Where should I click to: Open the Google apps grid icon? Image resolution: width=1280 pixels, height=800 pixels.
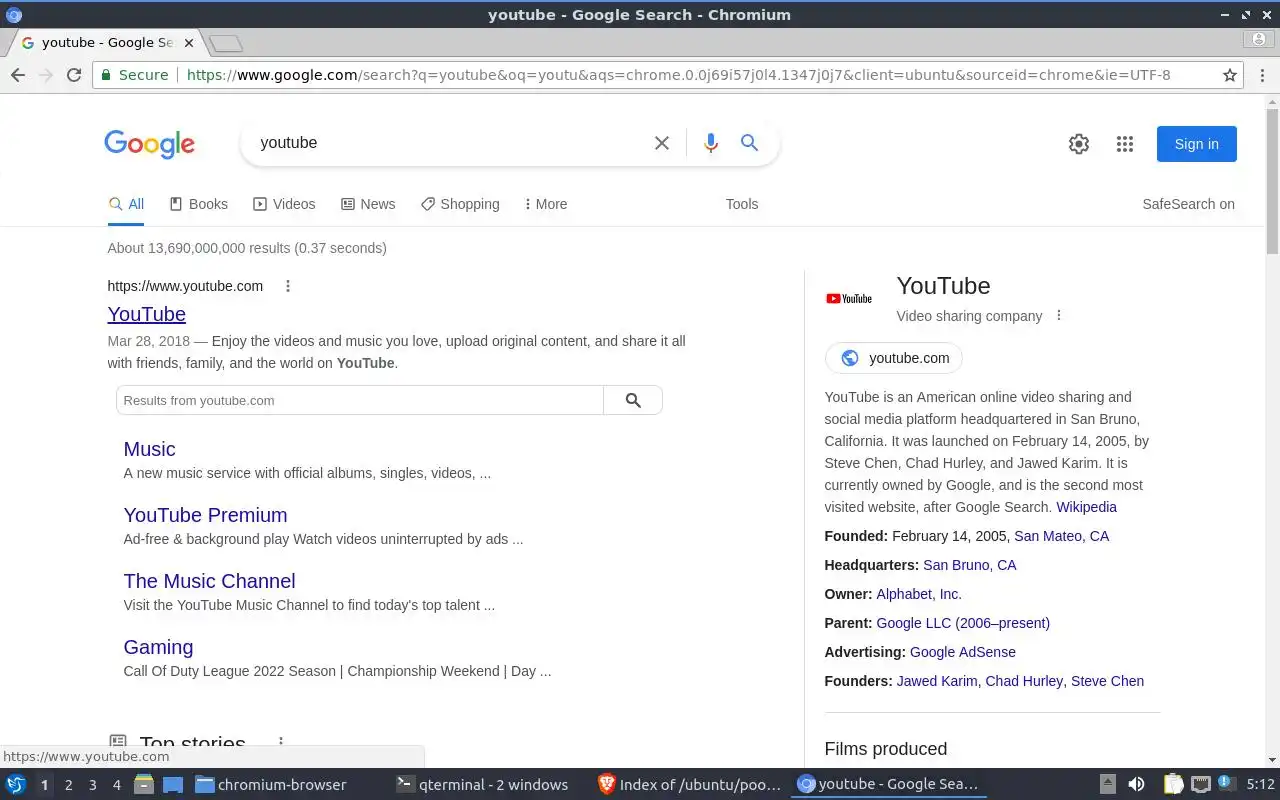tap(1125, 144)
